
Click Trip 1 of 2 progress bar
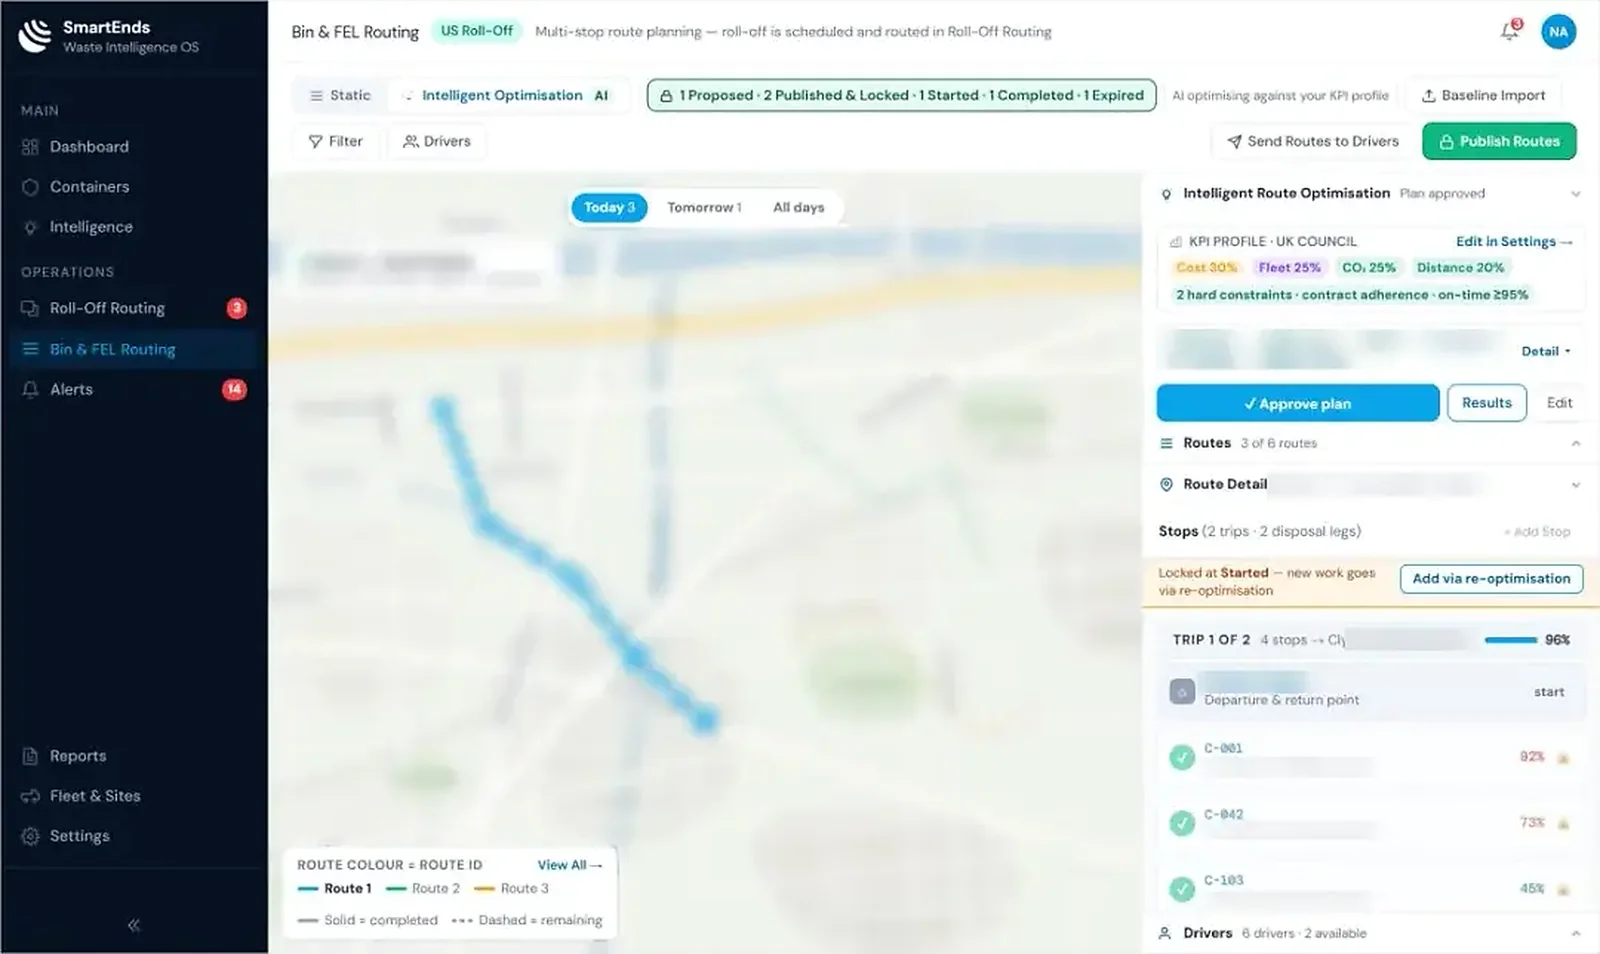pyautogui.click(x=1510, y=640)
